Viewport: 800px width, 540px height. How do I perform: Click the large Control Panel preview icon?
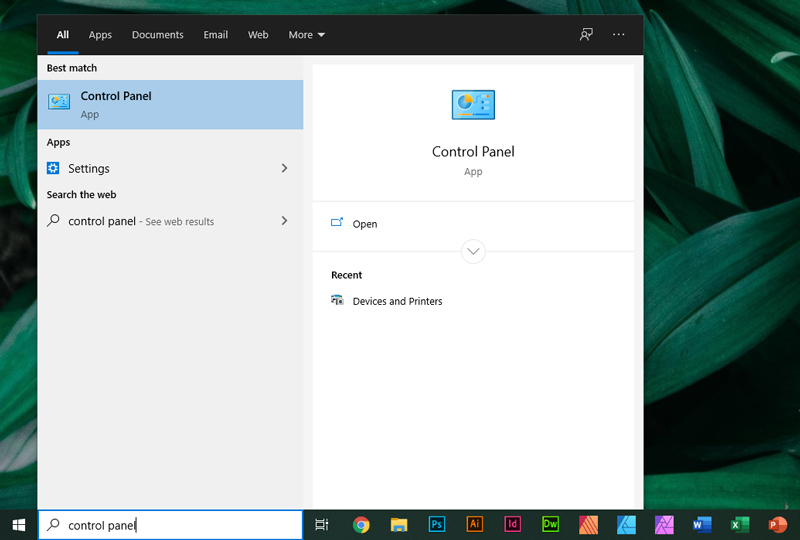click(x=473, y=105)
